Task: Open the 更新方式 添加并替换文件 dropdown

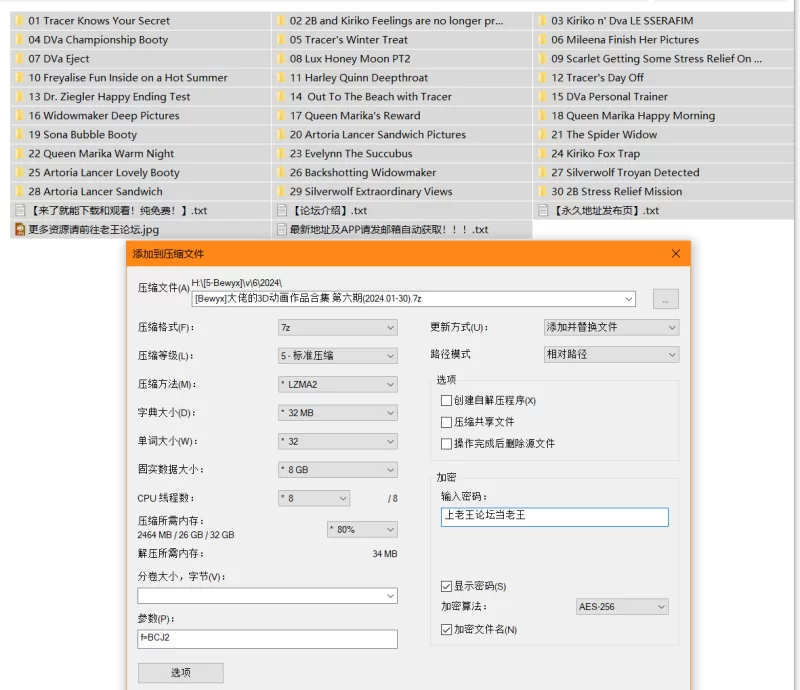Action: [x=611, y=327]
